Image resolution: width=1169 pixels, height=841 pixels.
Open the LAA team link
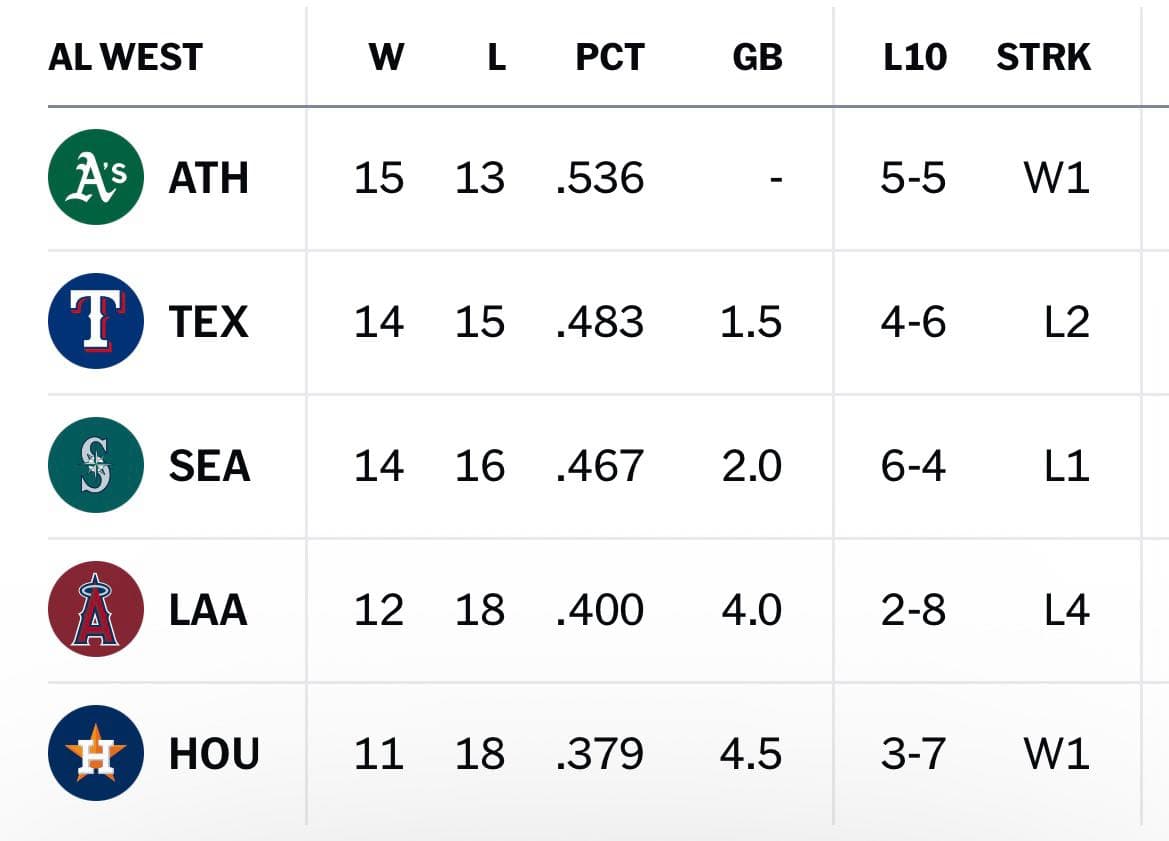pos(208,610)
